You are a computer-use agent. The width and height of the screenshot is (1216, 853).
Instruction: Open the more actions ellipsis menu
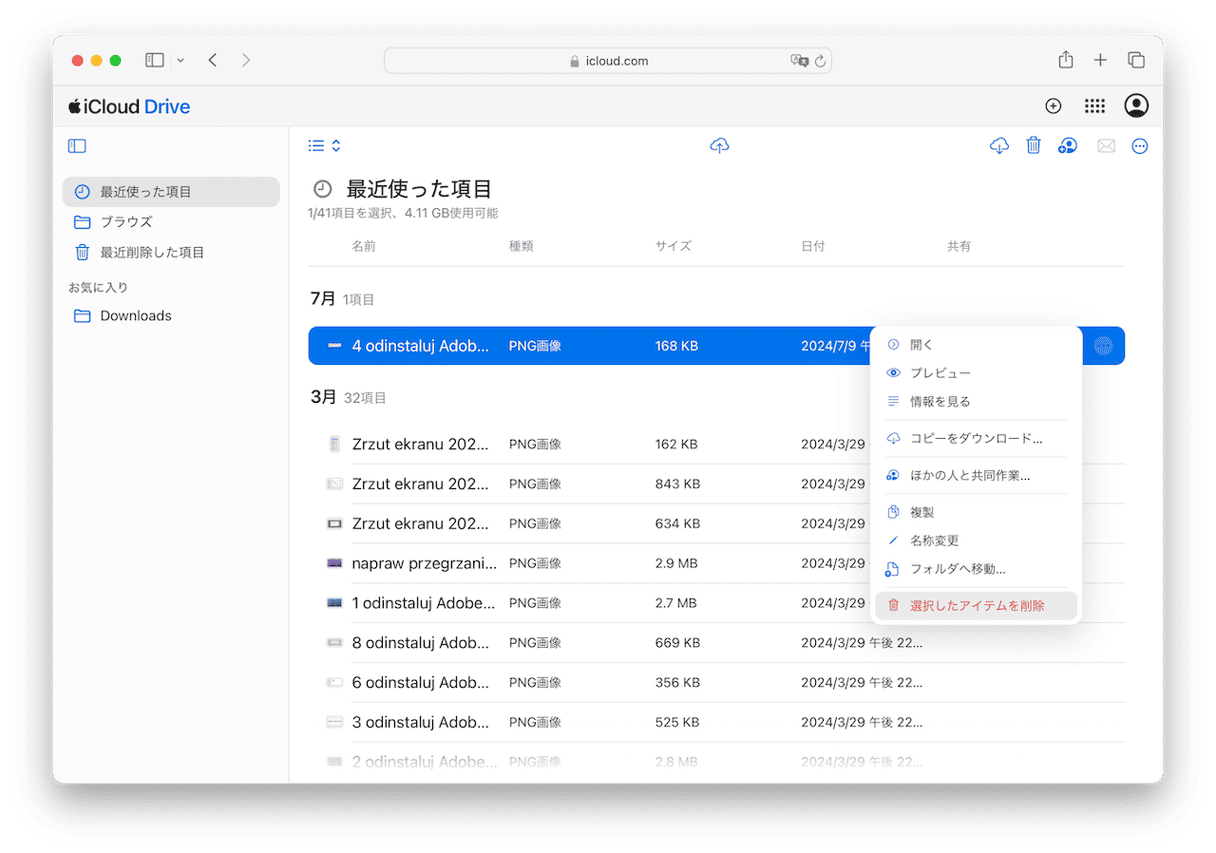coord(1140,146)
